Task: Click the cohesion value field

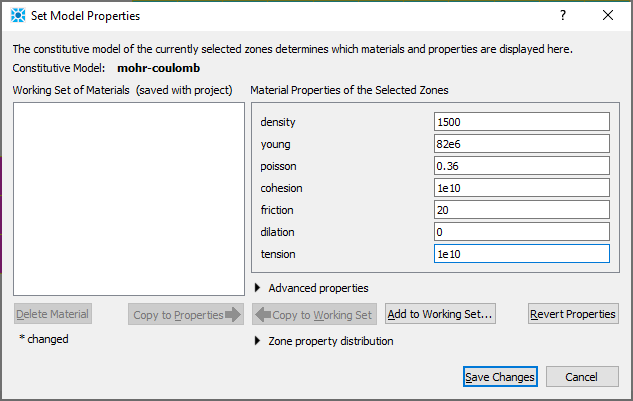Action: tap(521, 188)
